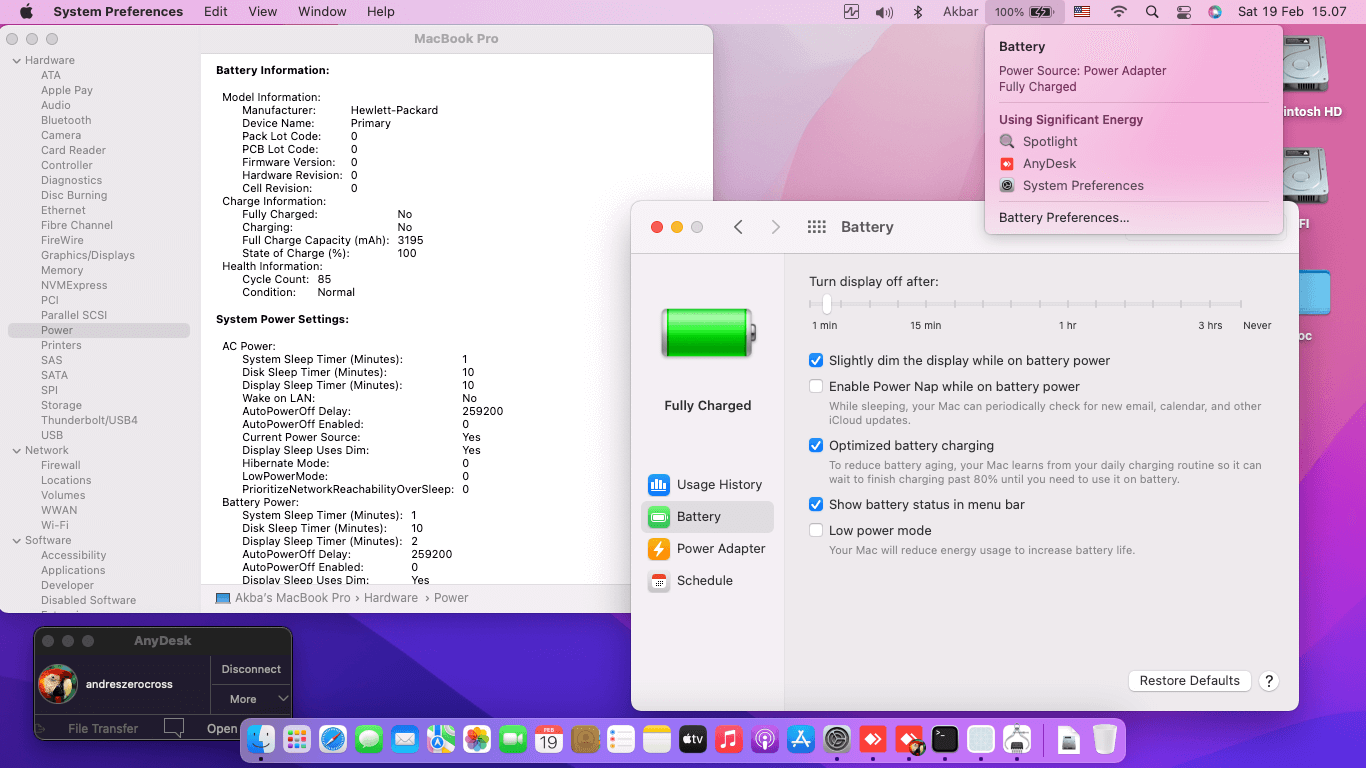Open the Mail app in the dock
Screen dimensions: 1366x768
point(405,739)
